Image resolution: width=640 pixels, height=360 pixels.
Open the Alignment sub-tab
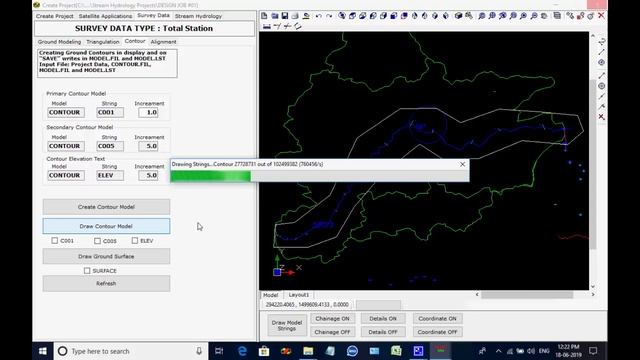tap(163, 42)
